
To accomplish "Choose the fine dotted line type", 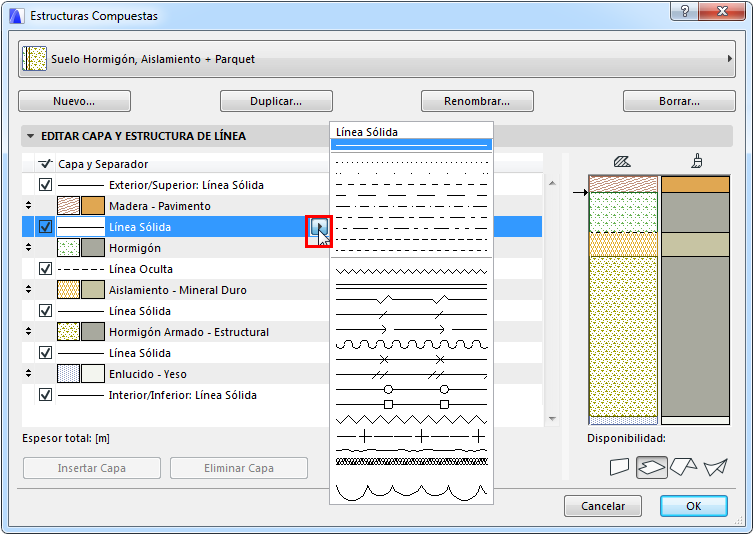I will [411, 163].
